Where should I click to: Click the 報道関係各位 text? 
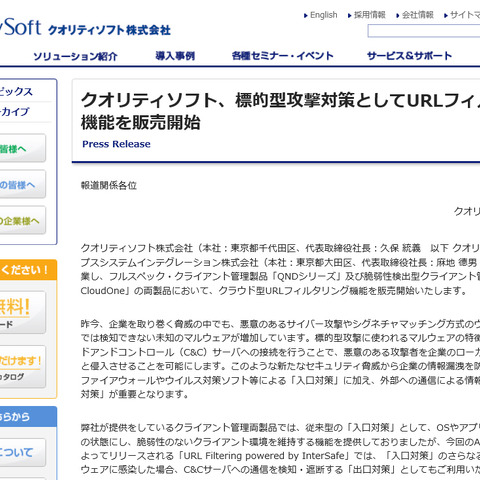click(109, 185)
